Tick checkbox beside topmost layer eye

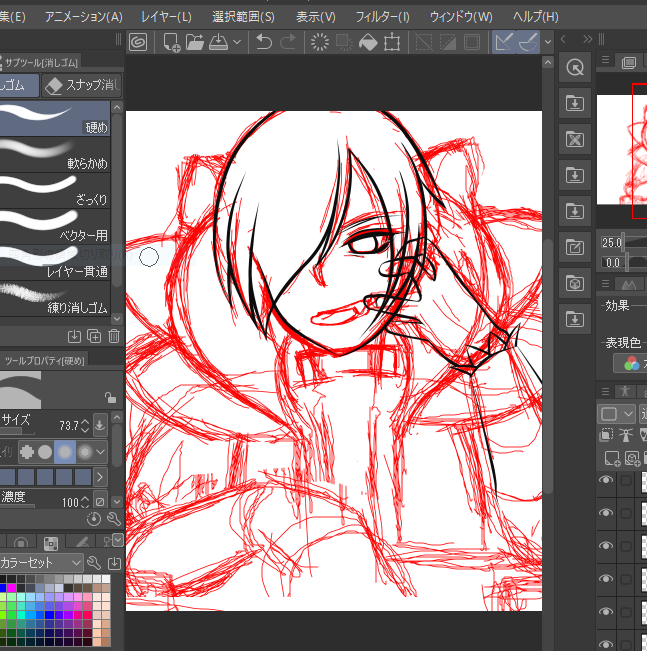(x=626, y=480)
